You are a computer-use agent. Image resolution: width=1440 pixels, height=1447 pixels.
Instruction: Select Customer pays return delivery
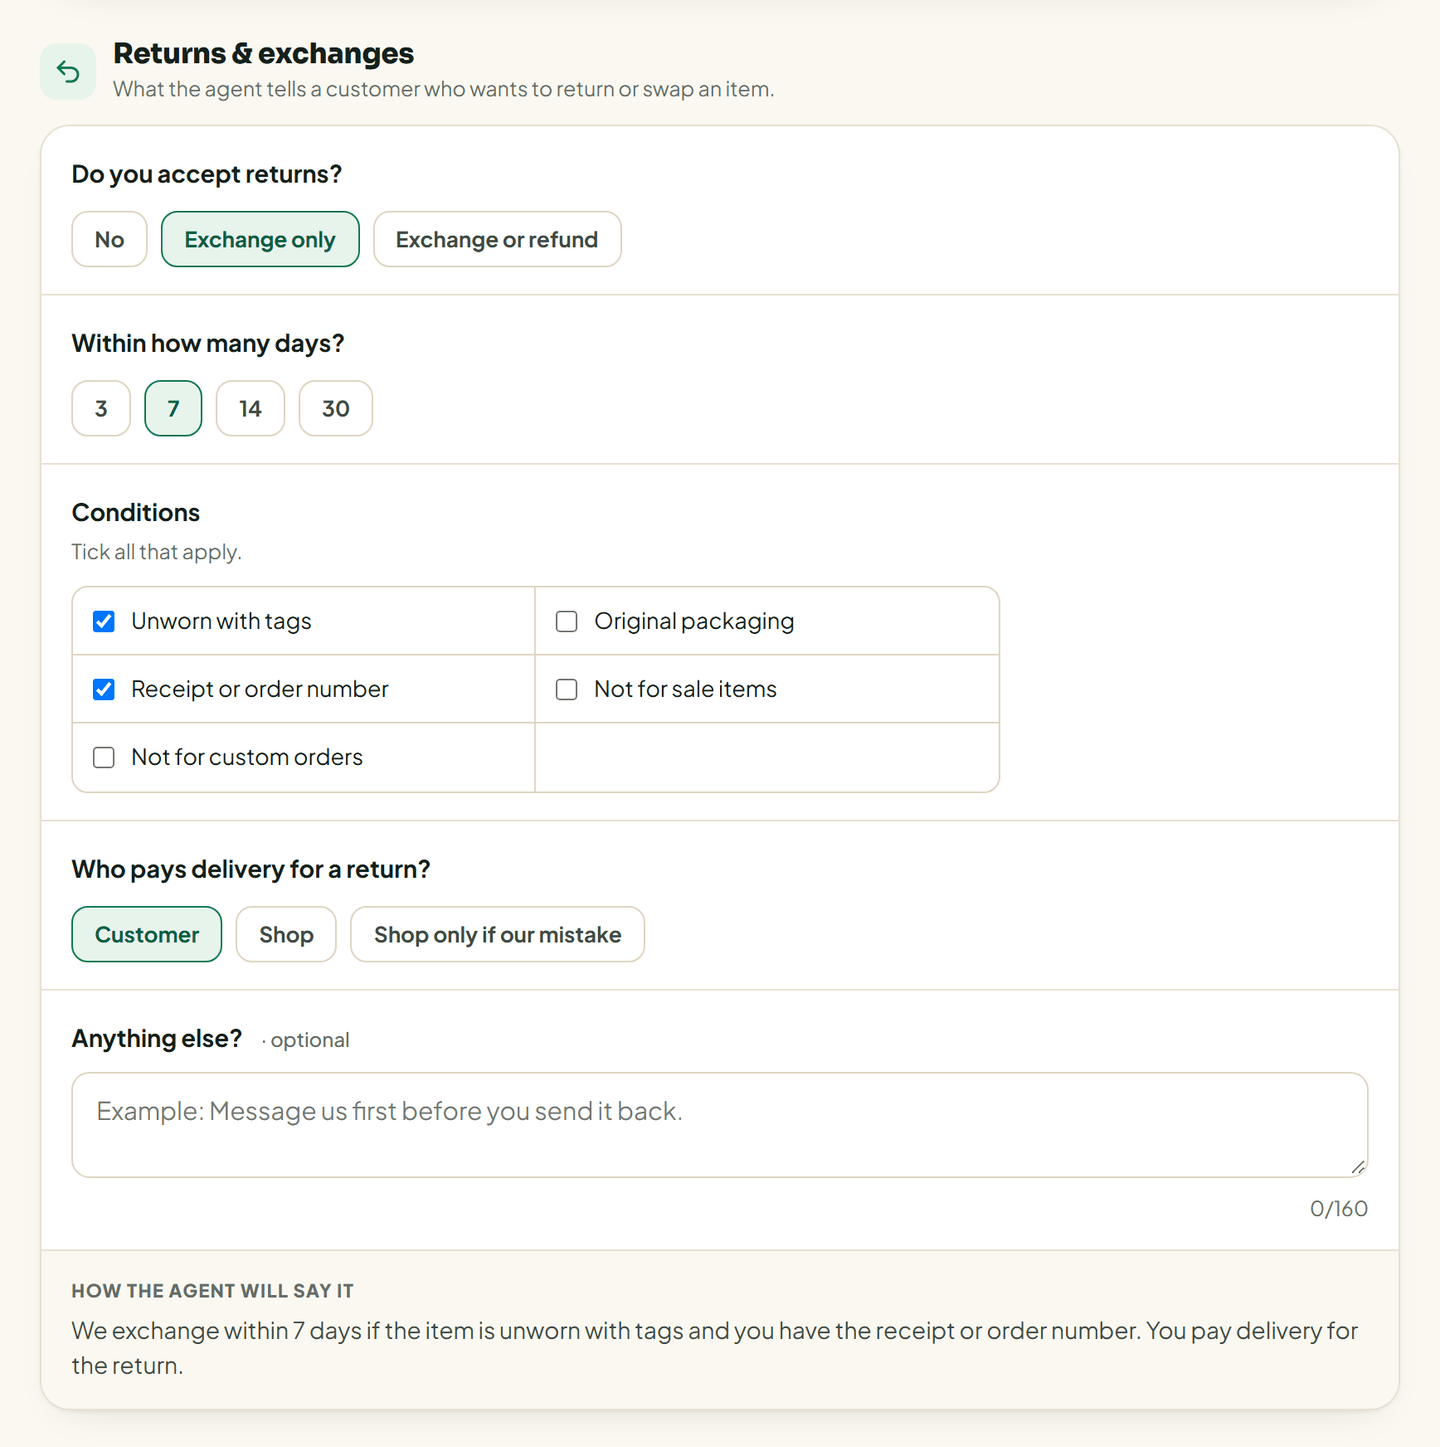point(147,934)
